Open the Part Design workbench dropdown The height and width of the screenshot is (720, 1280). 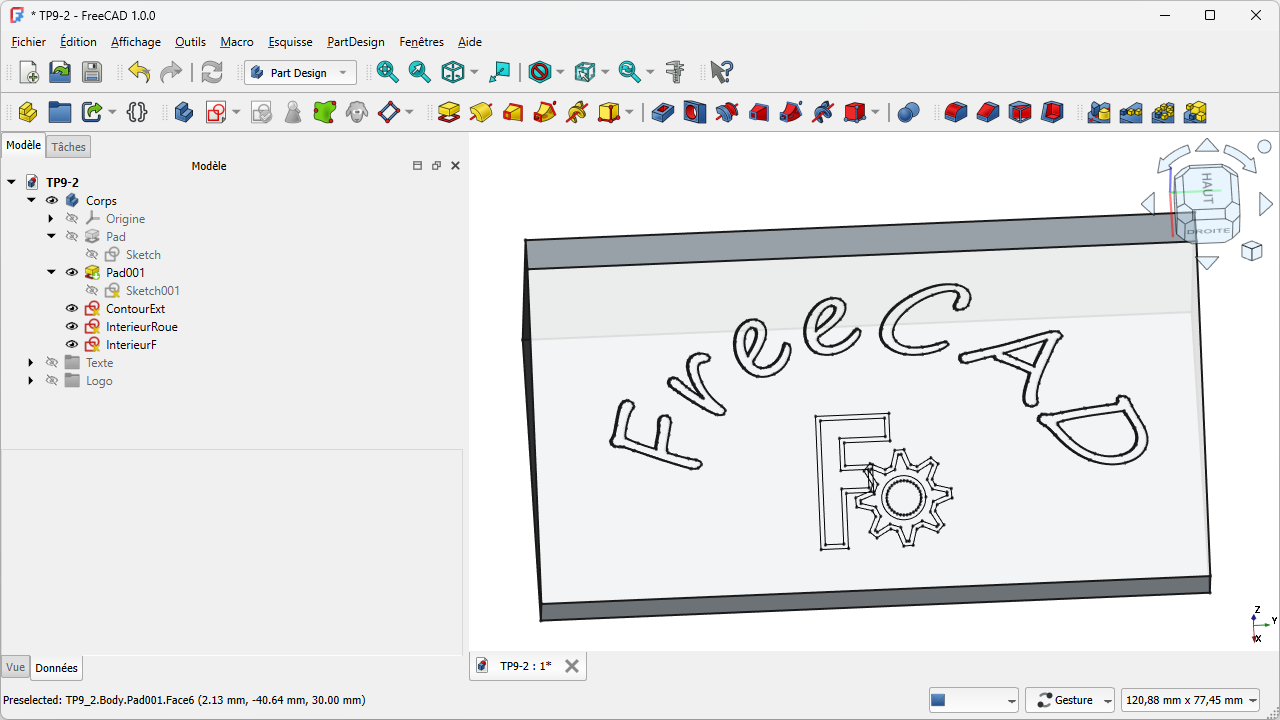[x=300, y=73]
